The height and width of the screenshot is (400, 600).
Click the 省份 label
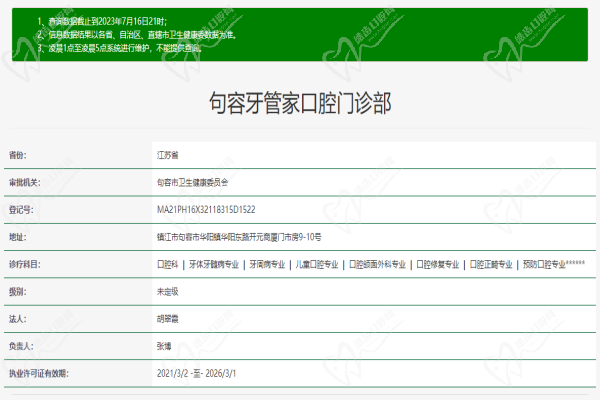(x=18, y=155)
